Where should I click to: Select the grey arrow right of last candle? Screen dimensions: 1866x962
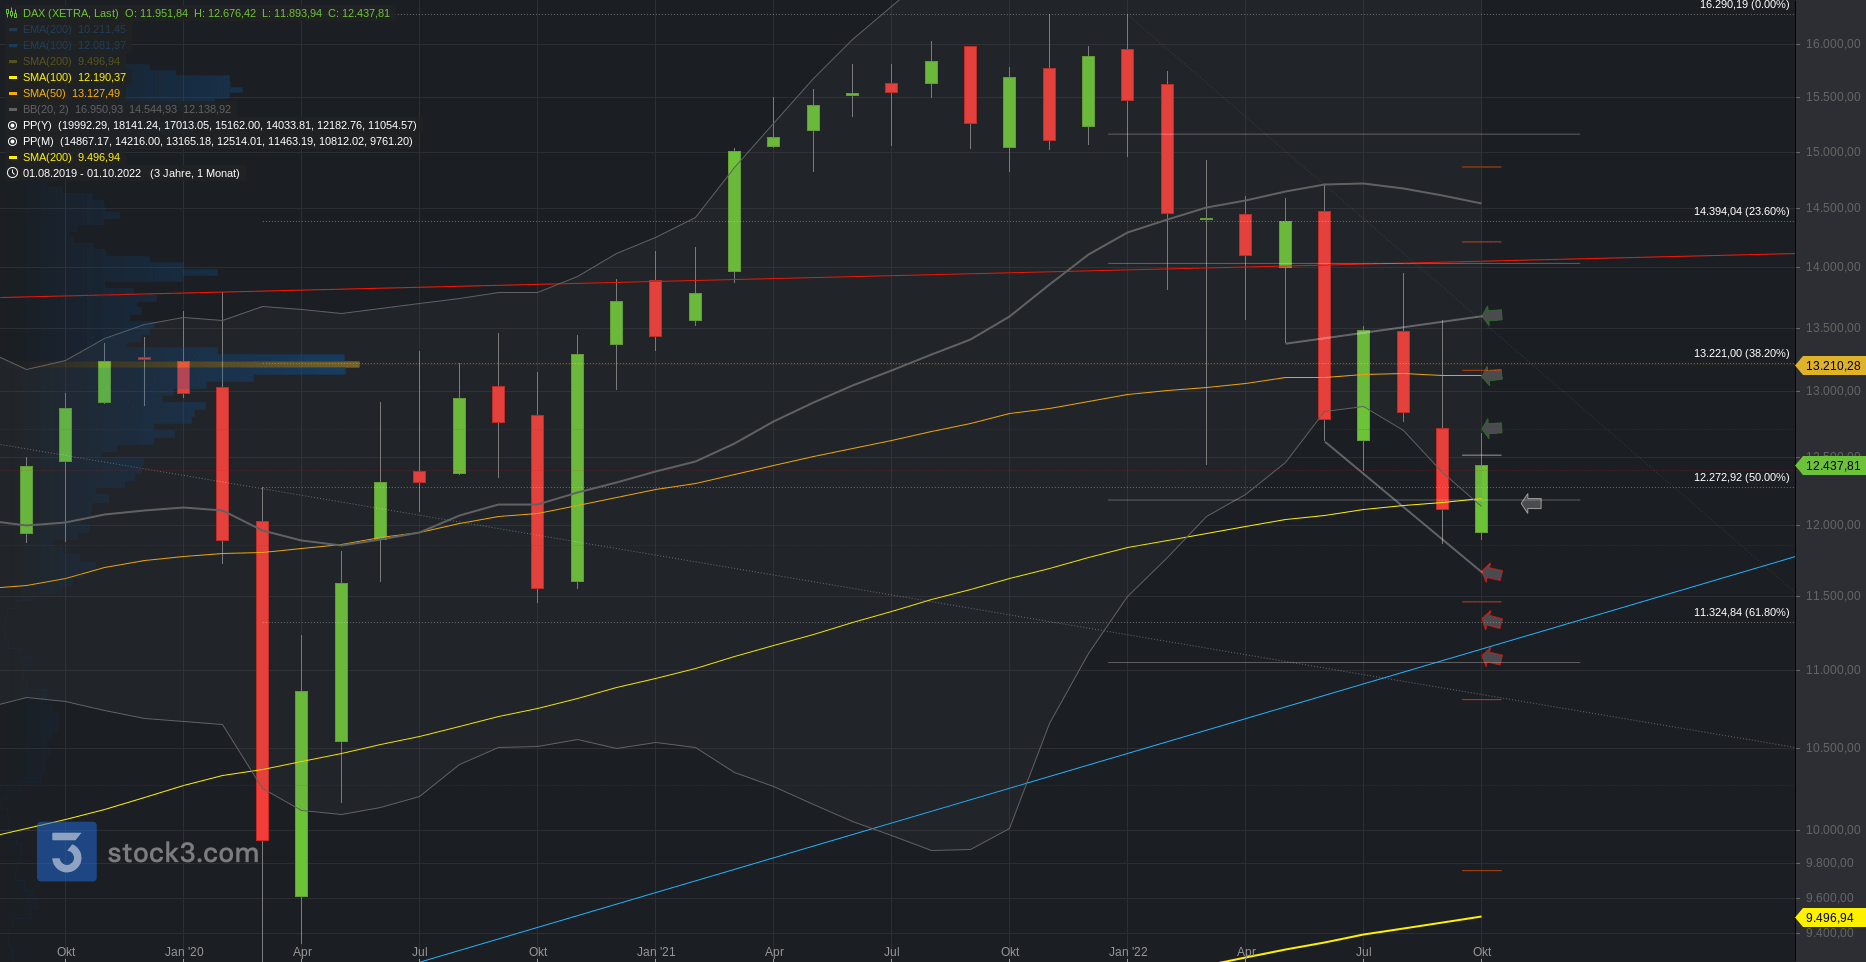click(1531, 504)
